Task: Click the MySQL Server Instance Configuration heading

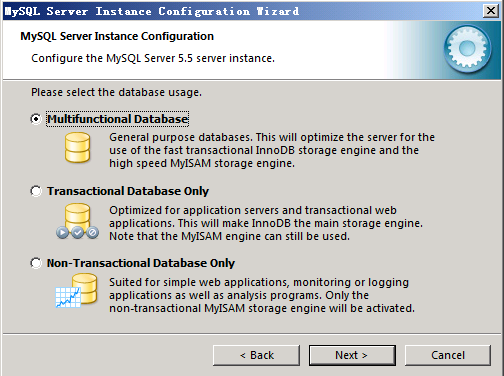Action: (x=117, y=36)
